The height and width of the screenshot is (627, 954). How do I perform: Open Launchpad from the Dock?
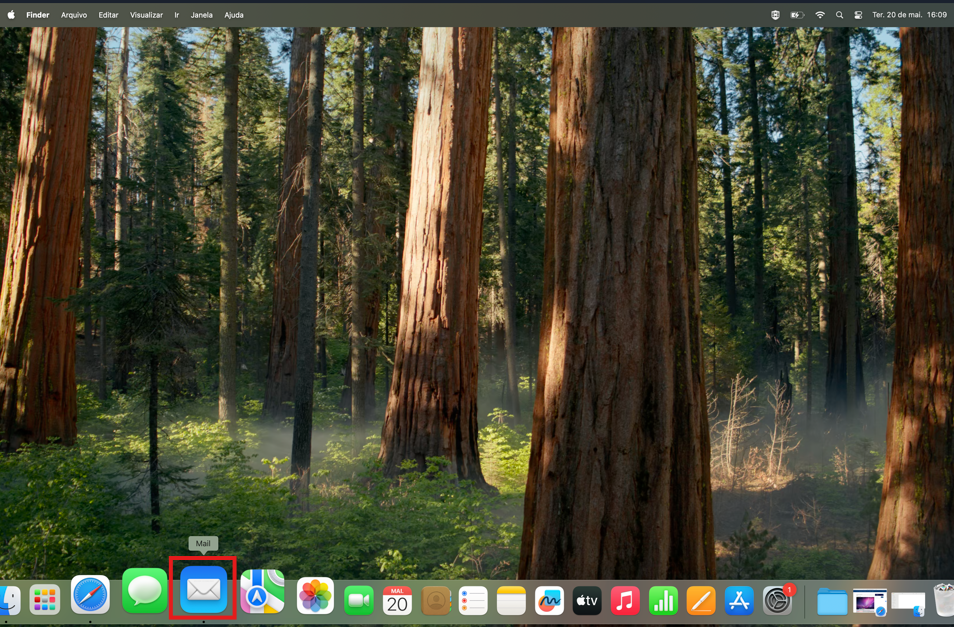pyautogui.click(x=45, y=600)
